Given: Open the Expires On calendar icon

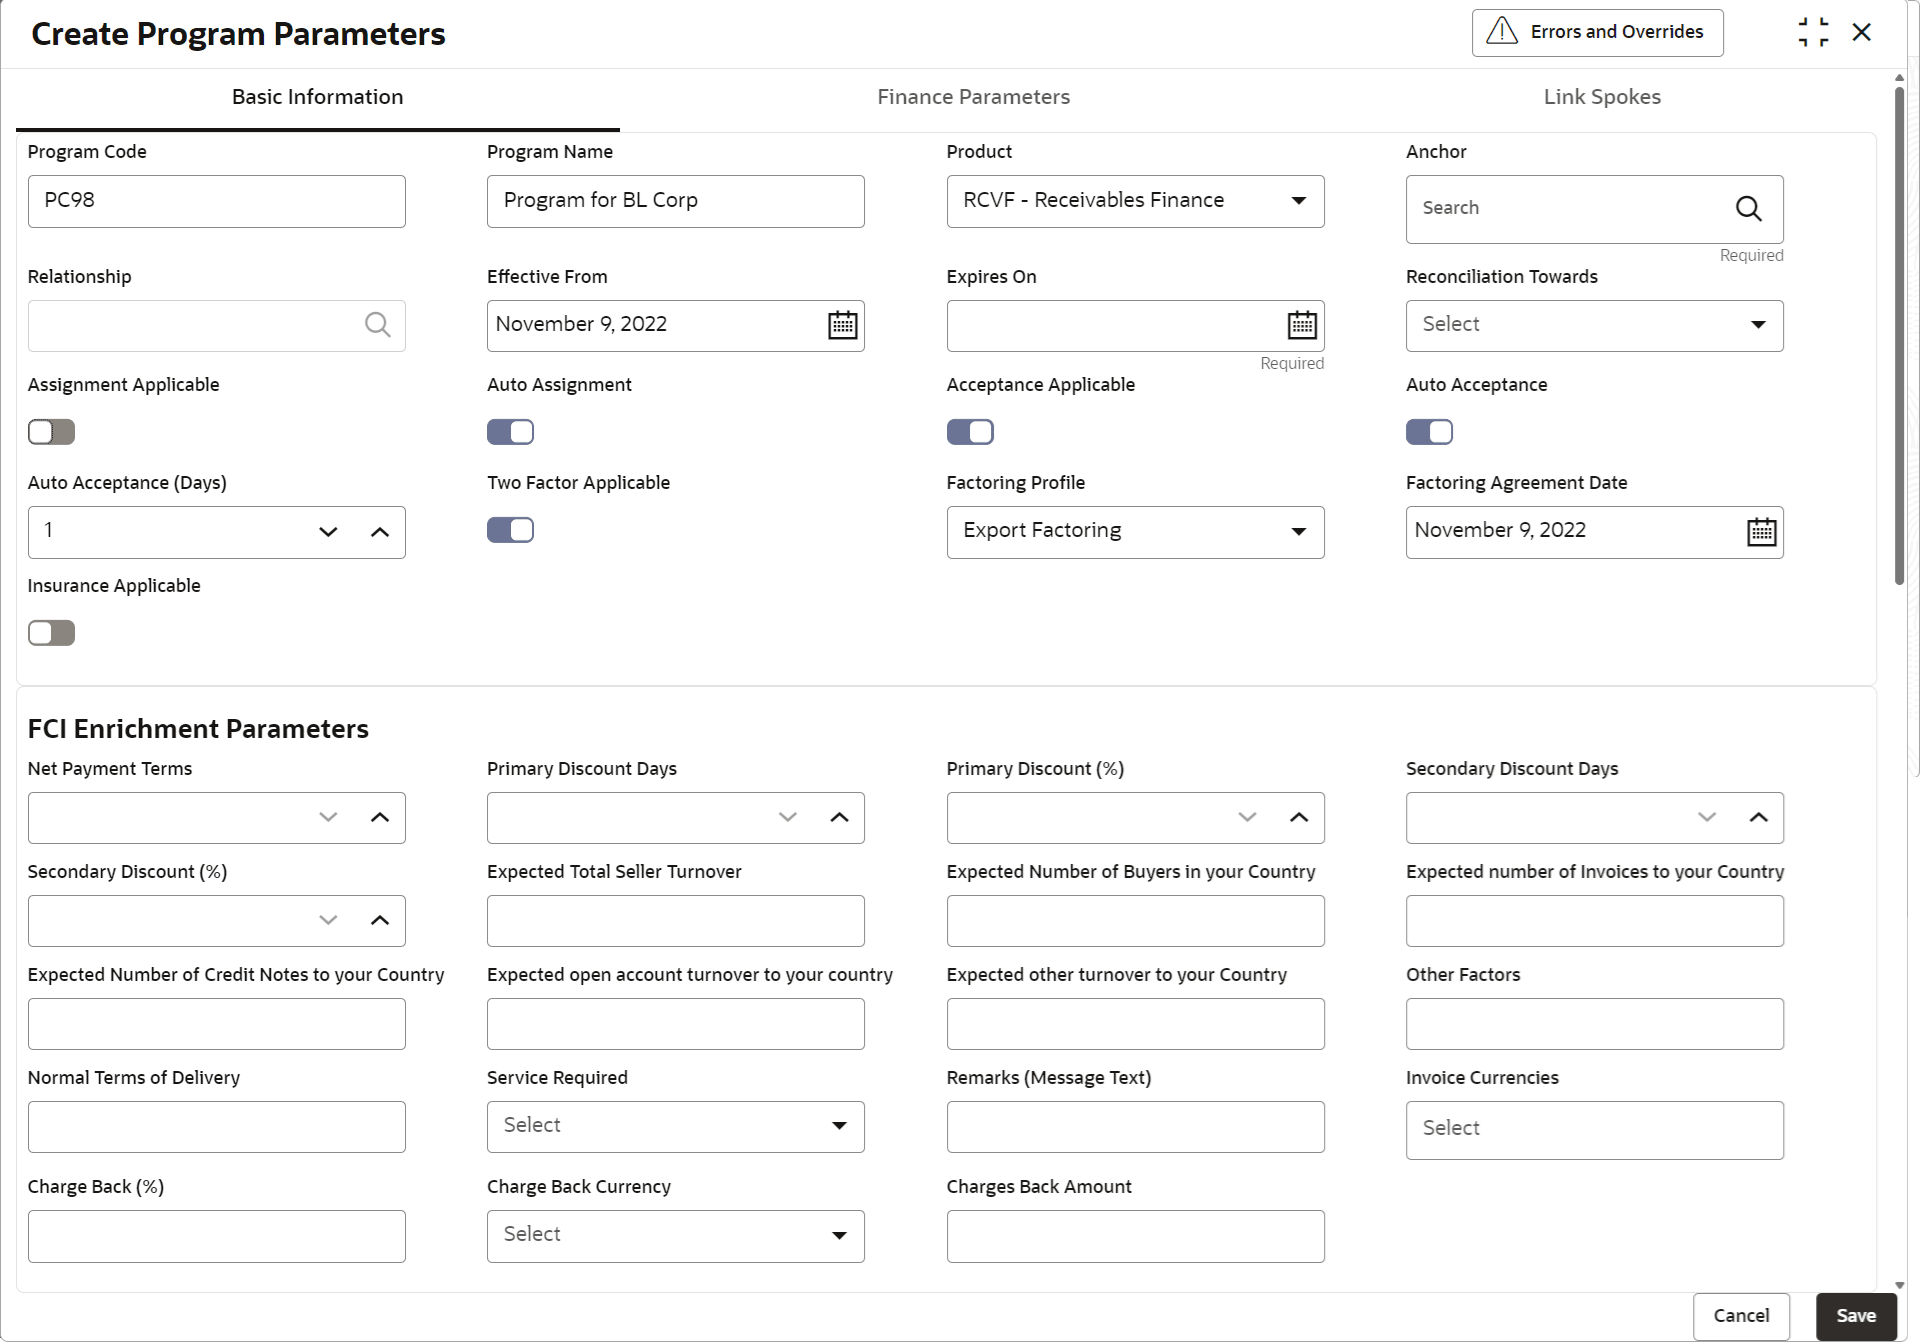Looking at the screenshot, I should click(x=1301, y=325).
